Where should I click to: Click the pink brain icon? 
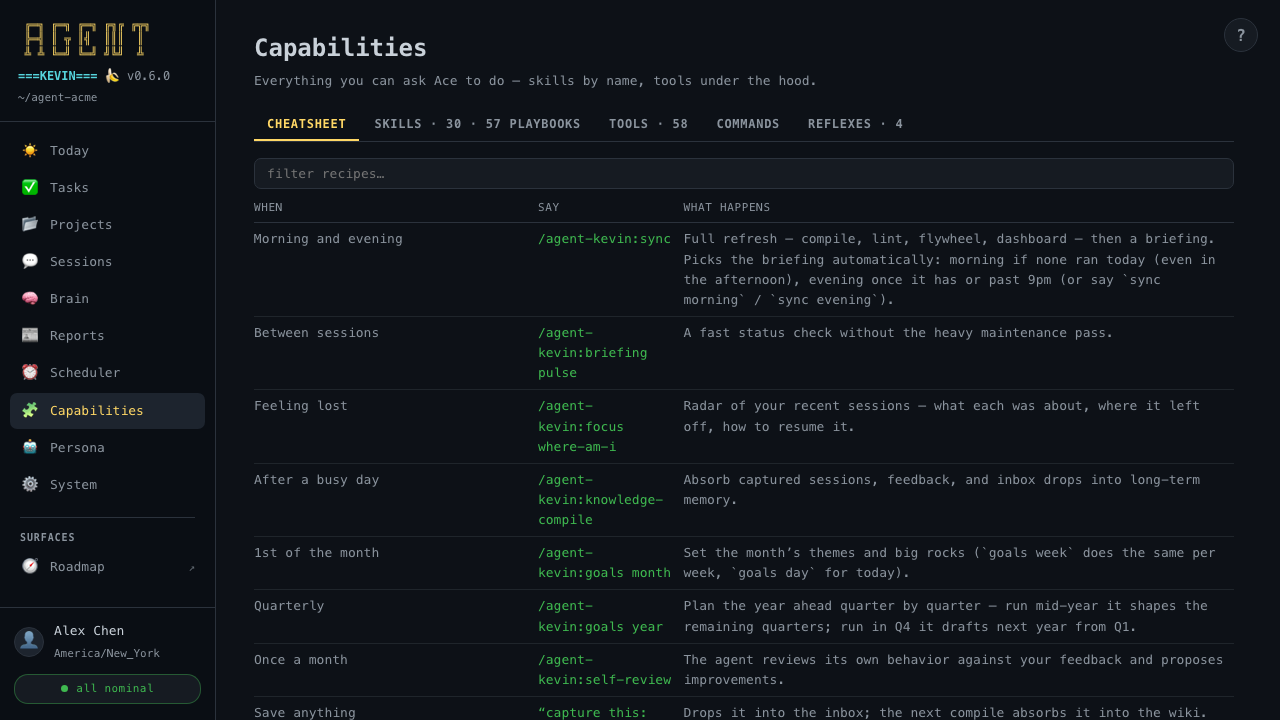30,298
